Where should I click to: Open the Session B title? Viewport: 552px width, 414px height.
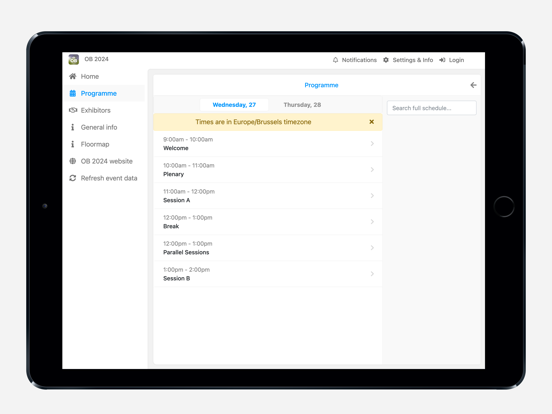176,278
